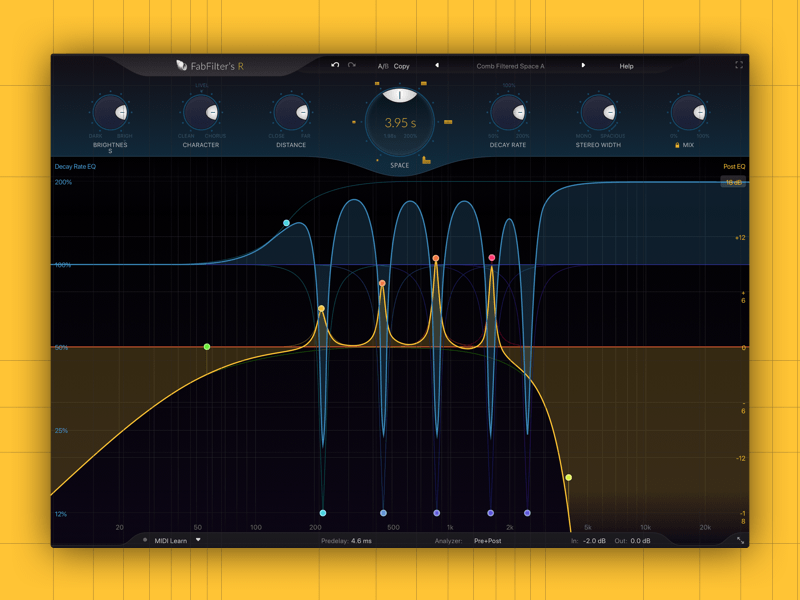Select the yellow high-cut Post EQ node

pyautogui.click(x=568, y=478)
